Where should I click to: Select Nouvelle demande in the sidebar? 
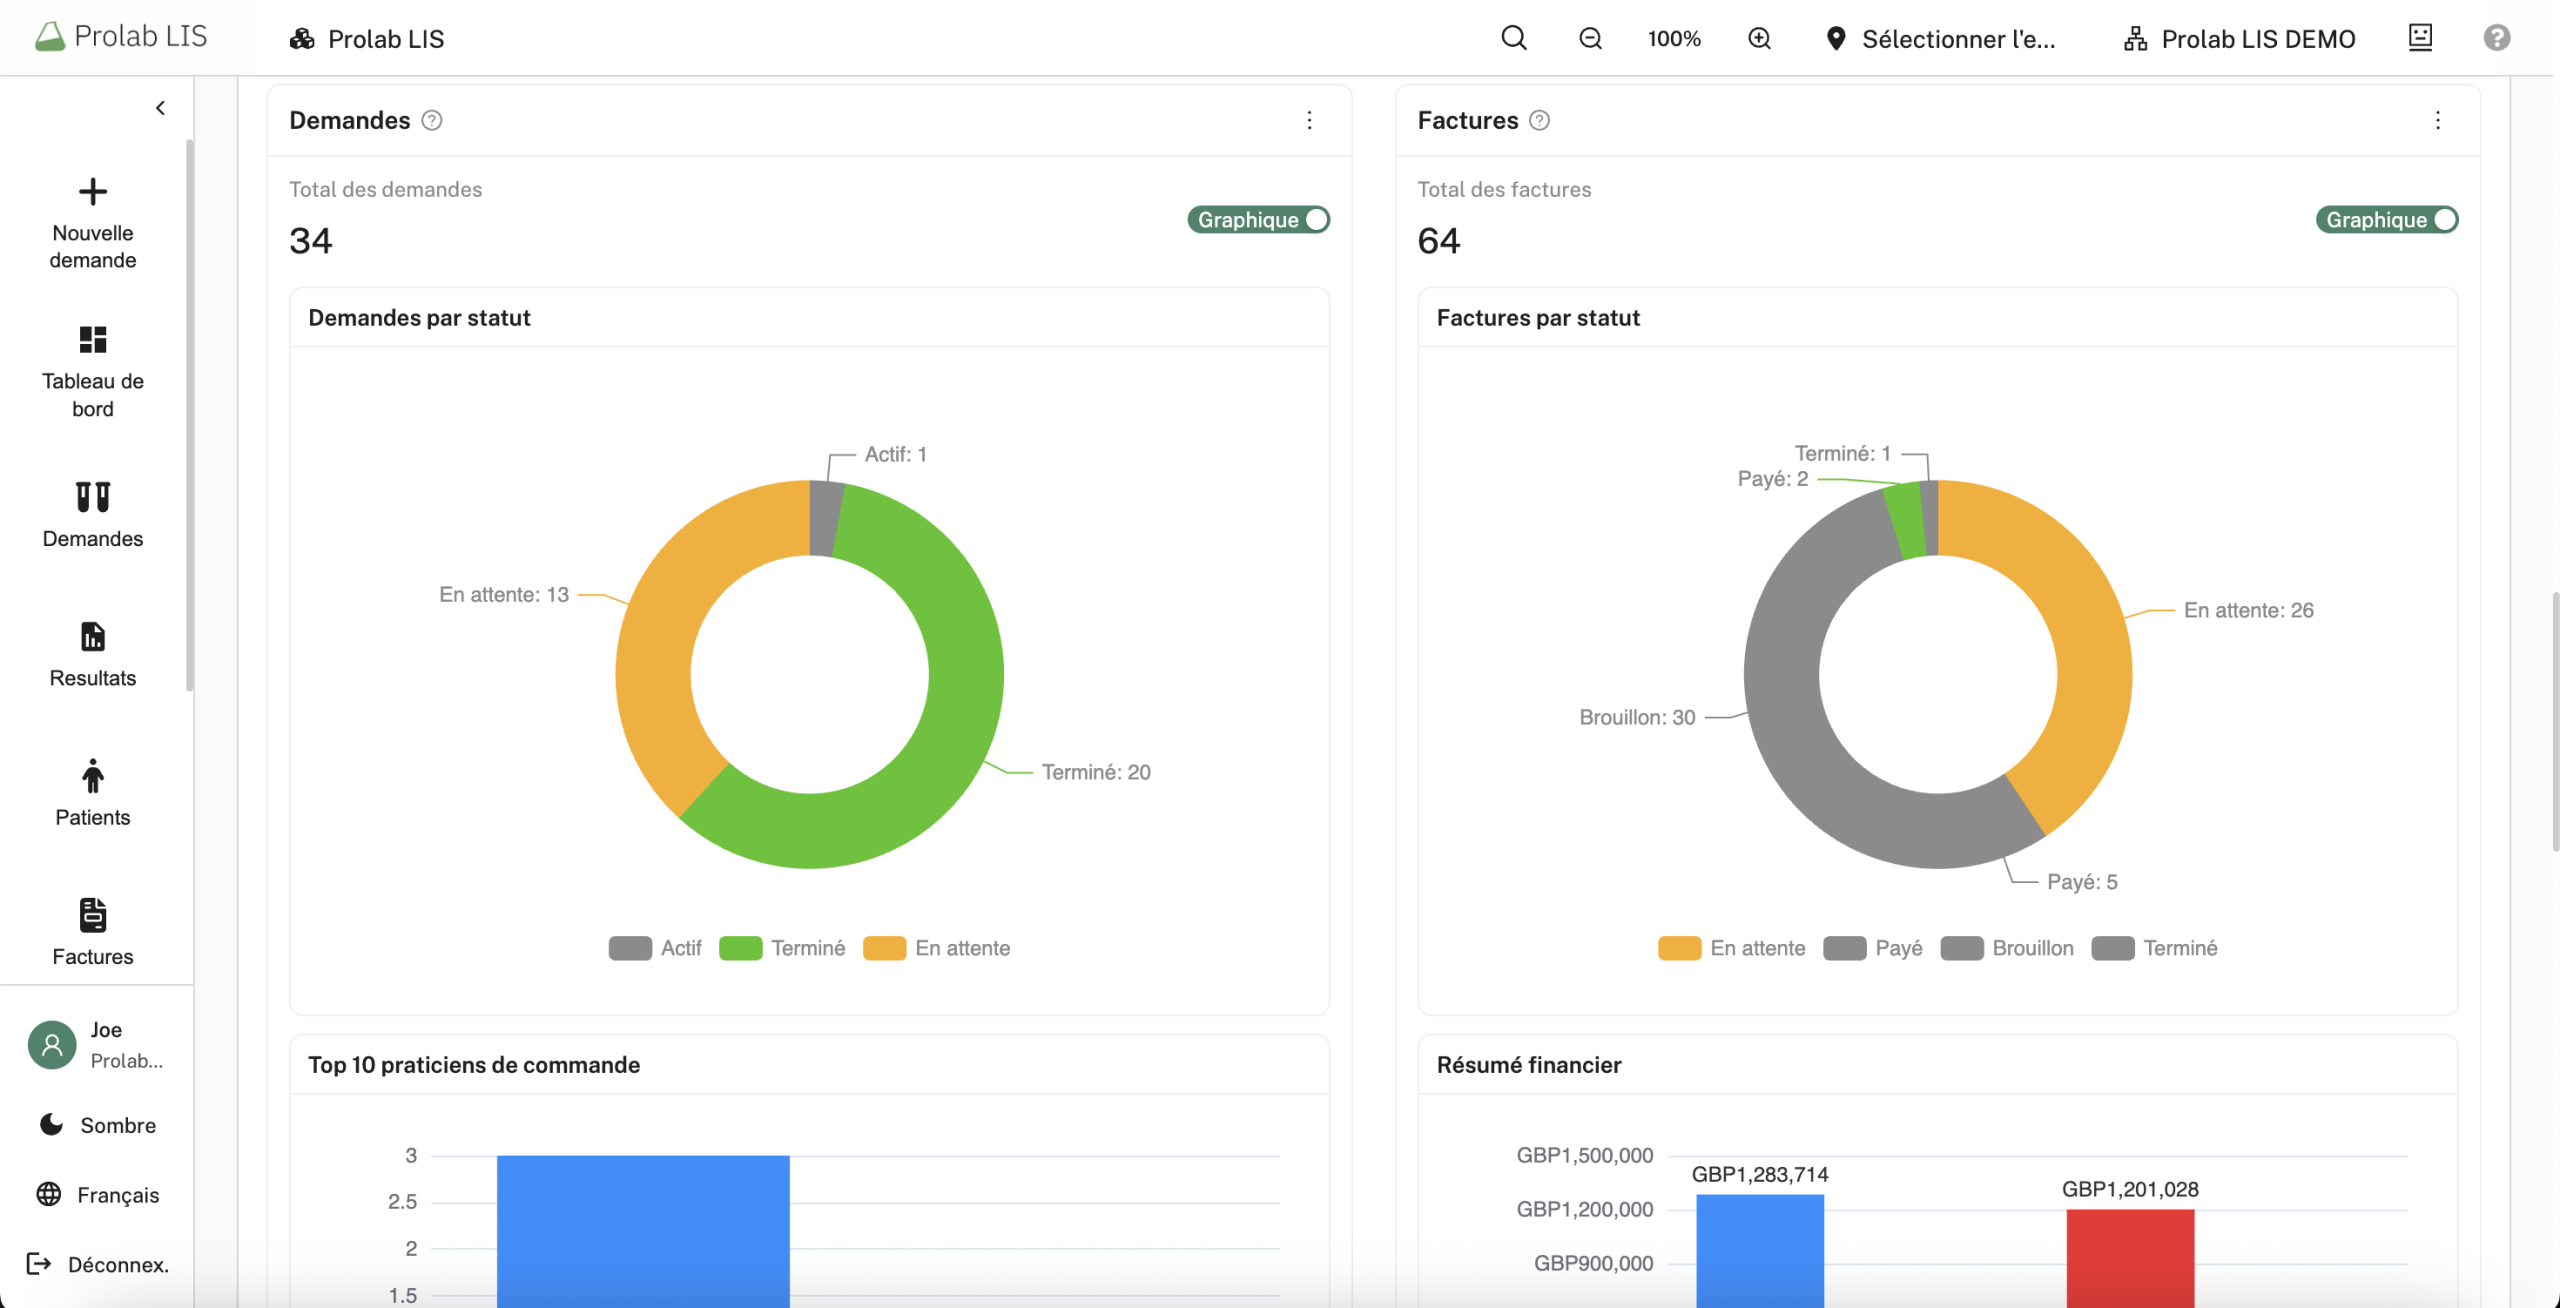[x=93, y=224]
